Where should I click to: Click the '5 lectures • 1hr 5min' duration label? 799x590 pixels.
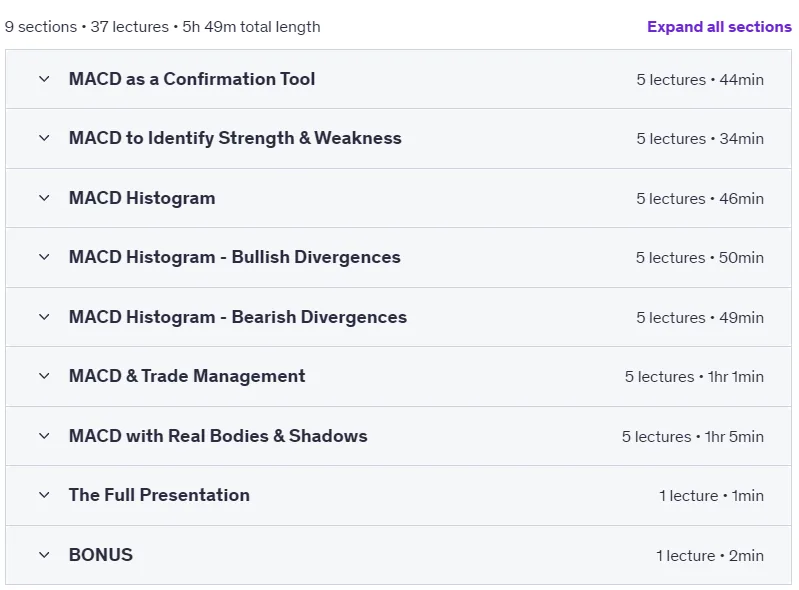click(693, 437)
